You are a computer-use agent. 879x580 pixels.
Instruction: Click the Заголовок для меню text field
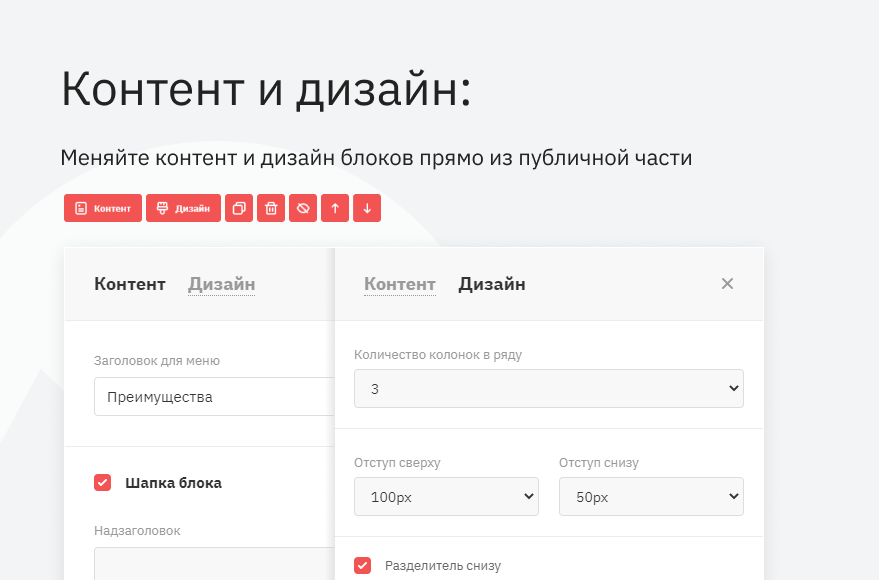point(213,397)
